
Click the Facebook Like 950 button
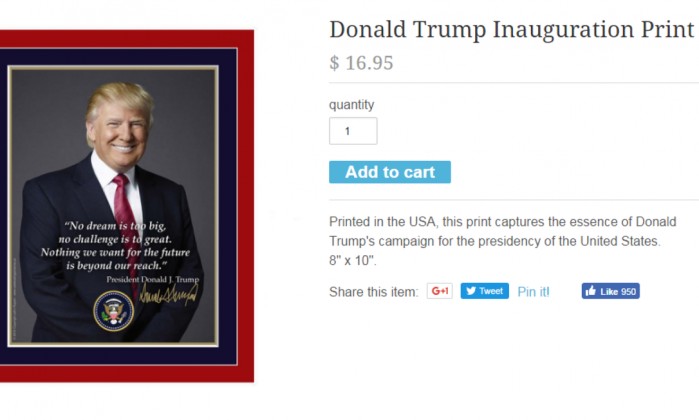coord(610,291)
